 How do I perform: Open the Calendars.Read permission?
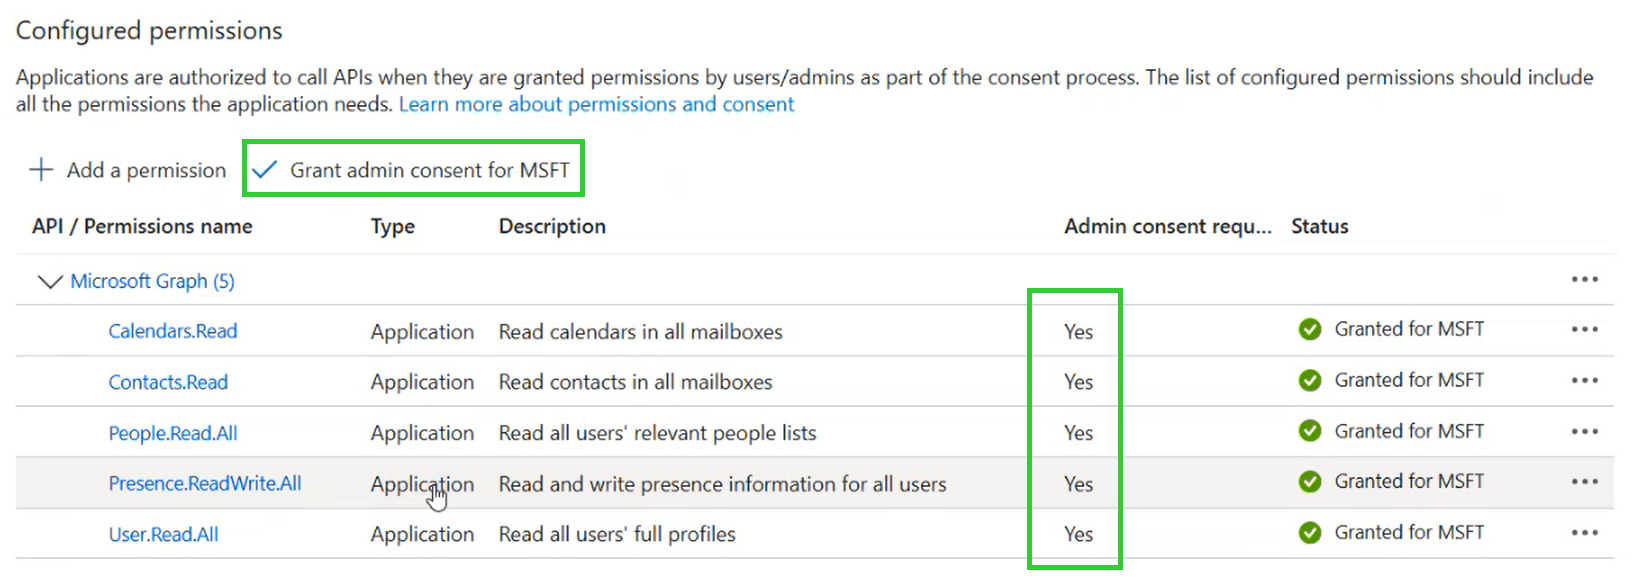[173, 331]
